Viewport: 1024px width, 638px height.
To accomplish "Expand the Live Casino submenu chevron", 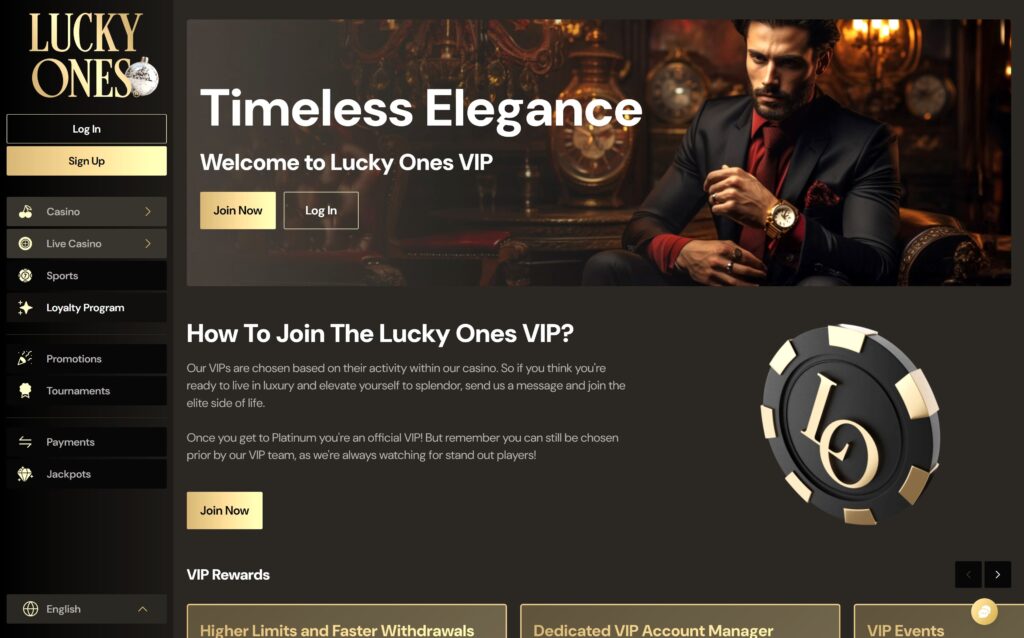I will pos(148,244).
